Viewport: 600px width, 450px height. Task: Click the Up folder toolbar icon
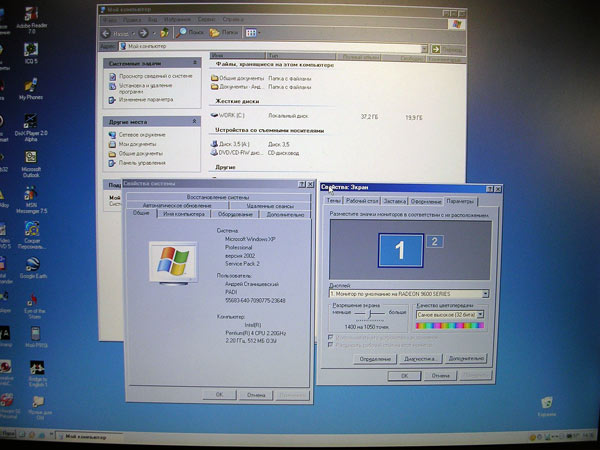(x=165, y=33)
